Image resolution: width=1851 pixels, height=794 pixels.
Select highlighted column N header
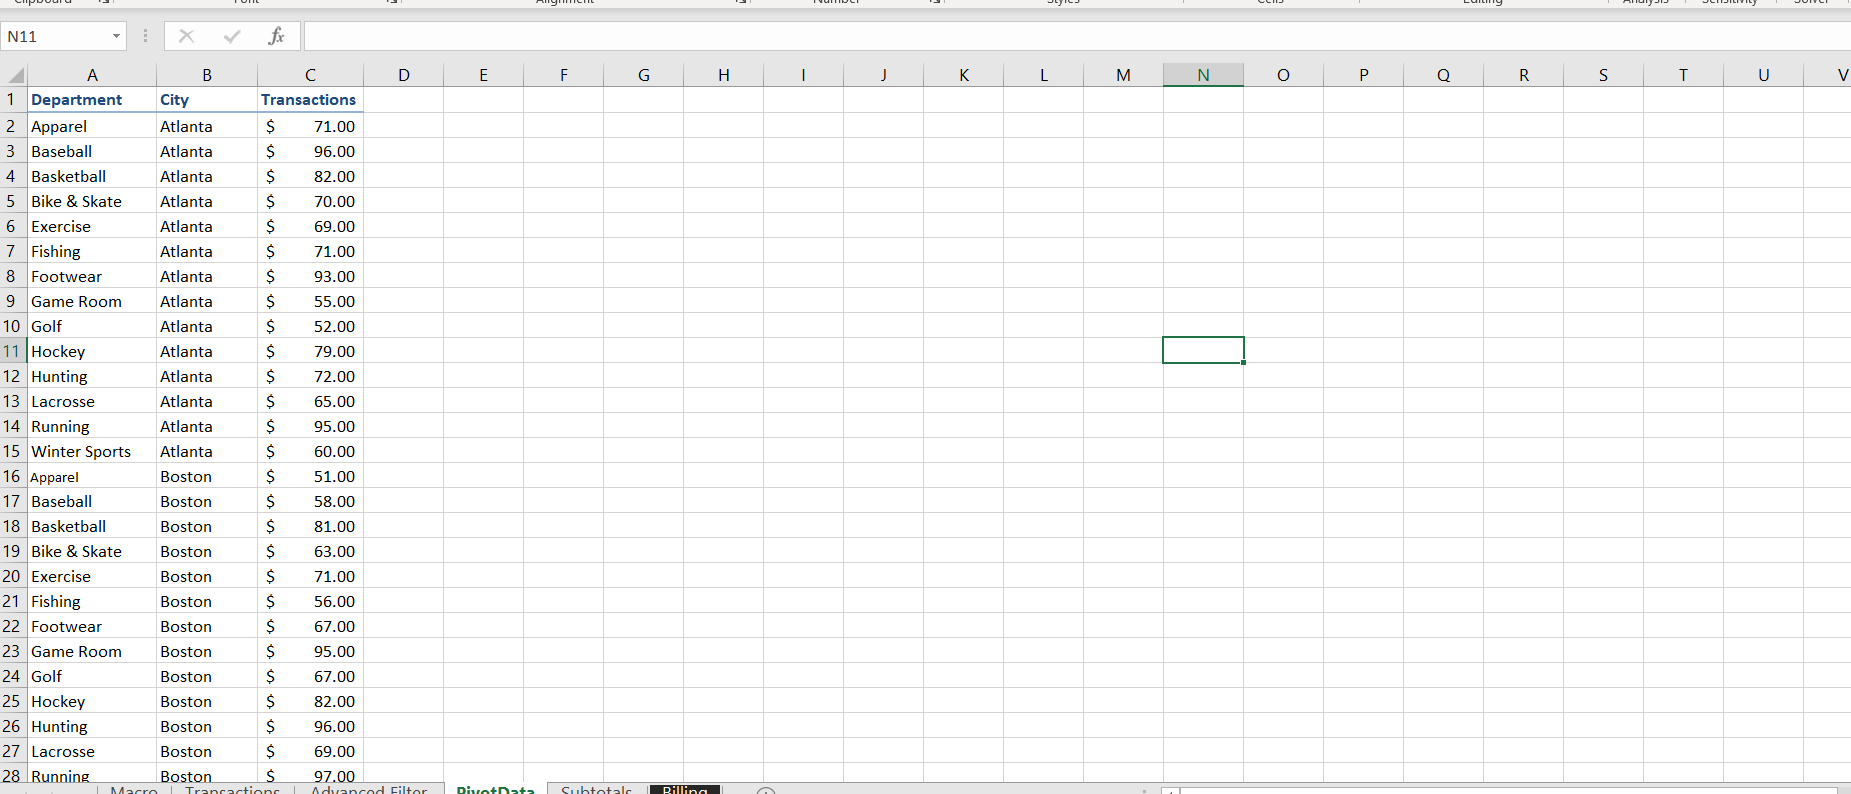[1204, 75]
